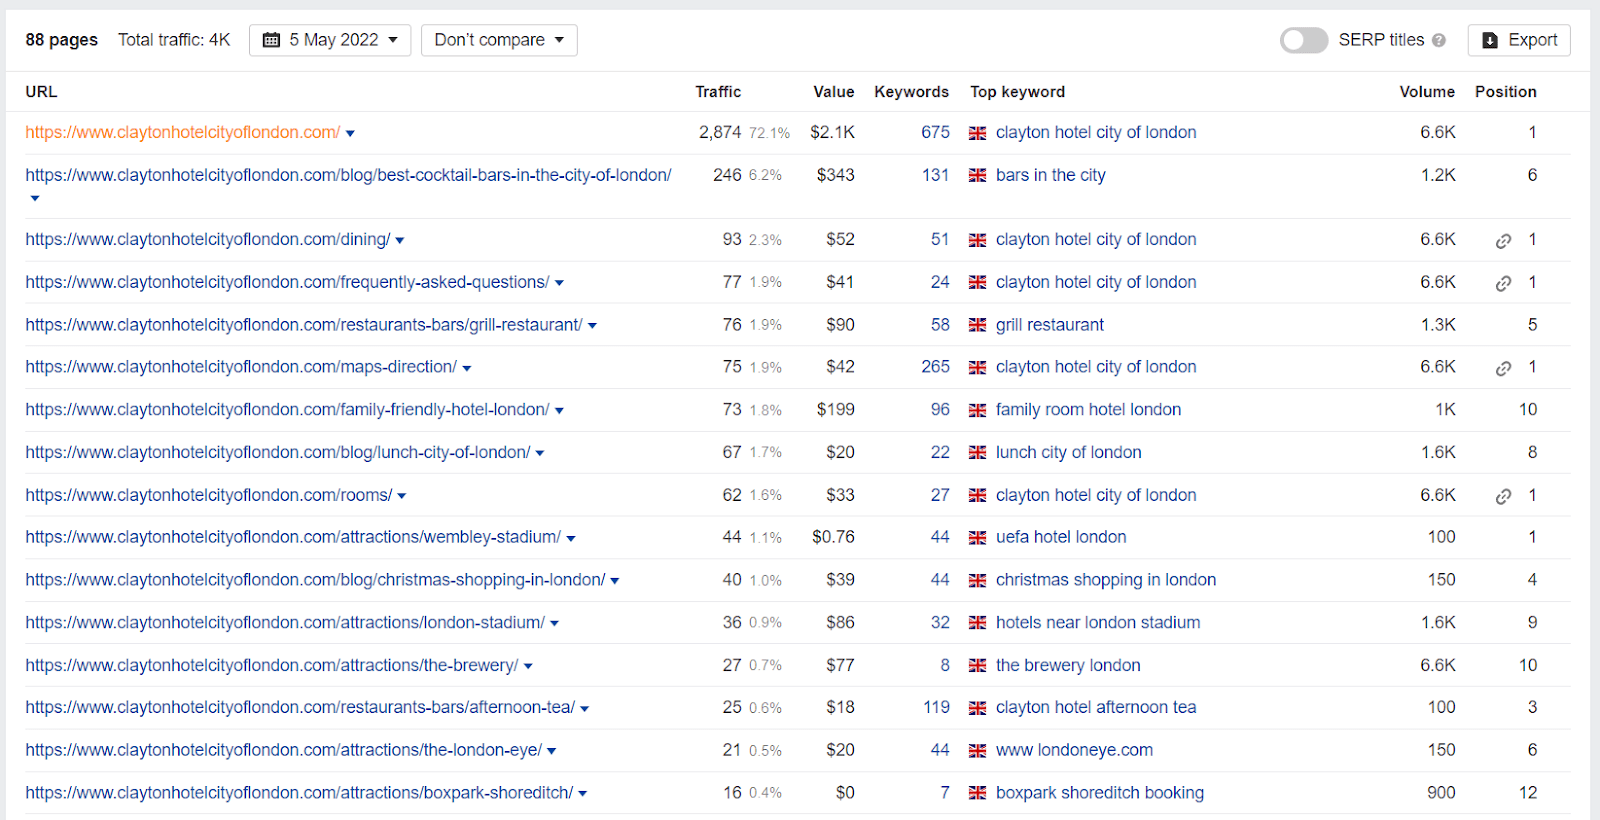Expand the dining URL dropdown arrow
The image size is (1600, 820).
(x=400, y=241)
